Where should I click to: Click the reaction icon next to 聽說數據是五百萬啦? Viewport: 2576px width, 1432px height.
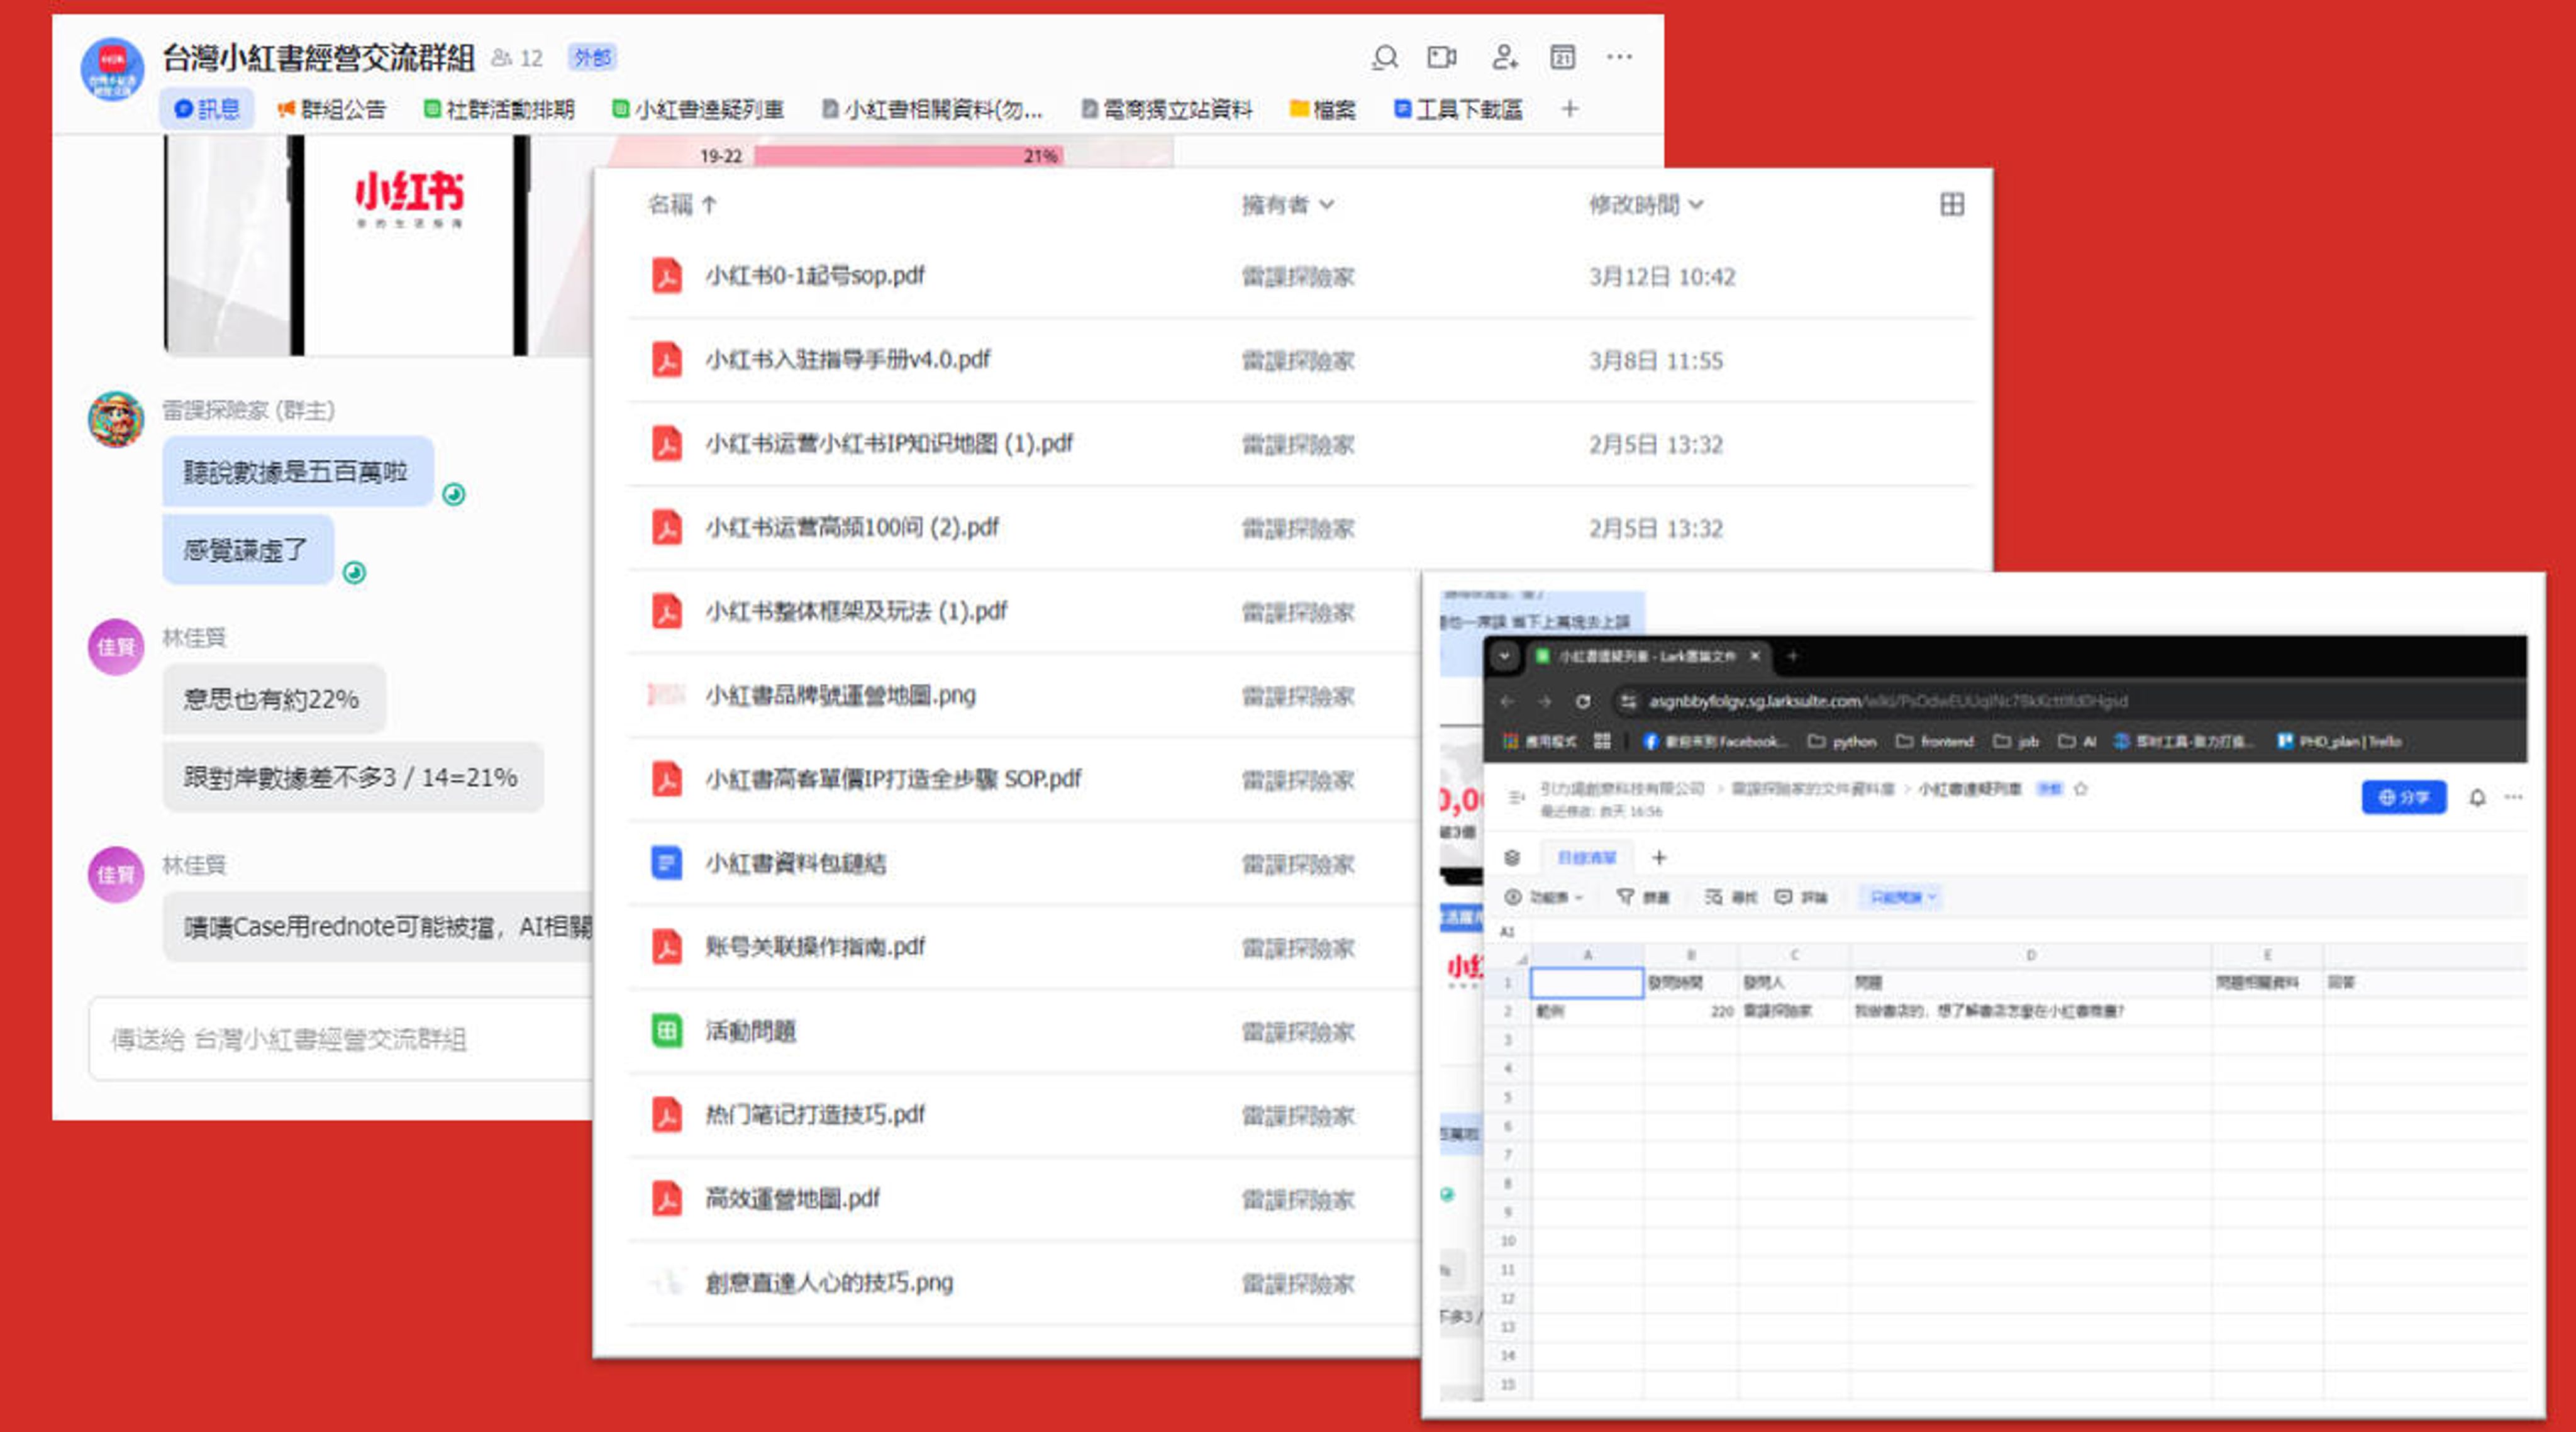(453, 494)
